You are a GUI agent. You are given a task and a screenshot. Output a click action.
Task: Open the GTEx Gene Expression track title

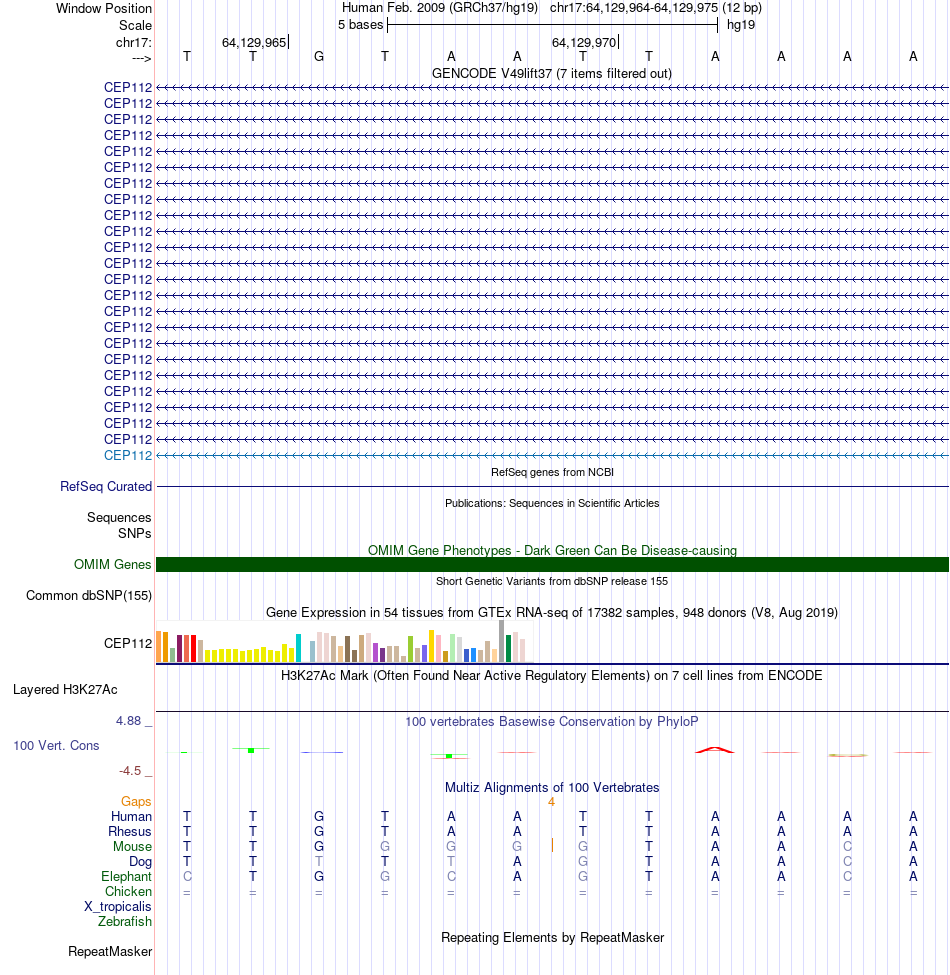click(x=552, y=612)
